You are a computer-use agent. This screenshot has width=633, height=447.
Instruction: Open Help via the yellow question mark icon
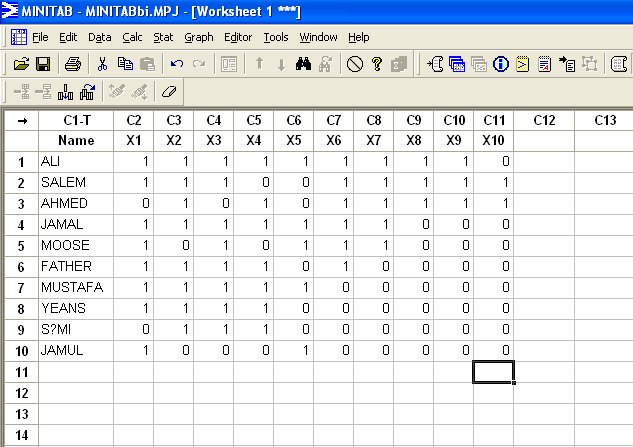pyautogui.click(x=377, y=64)
